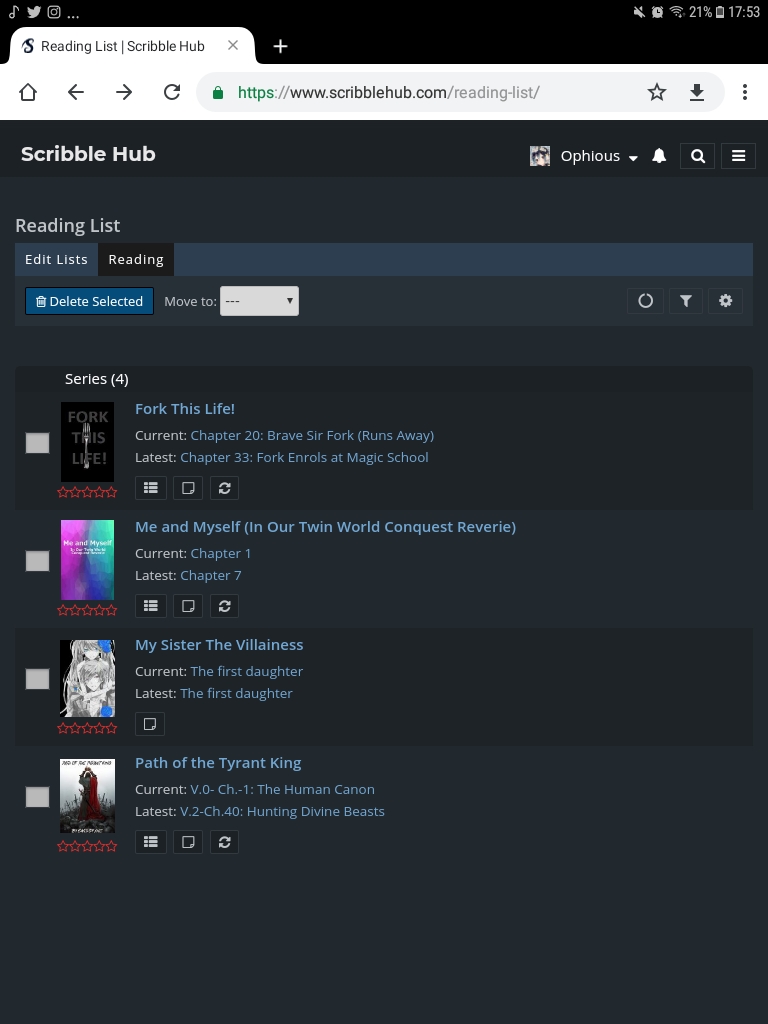768x1024 pixels.
Task: Click the Ophious profile avatar
Action: [539, 156]
